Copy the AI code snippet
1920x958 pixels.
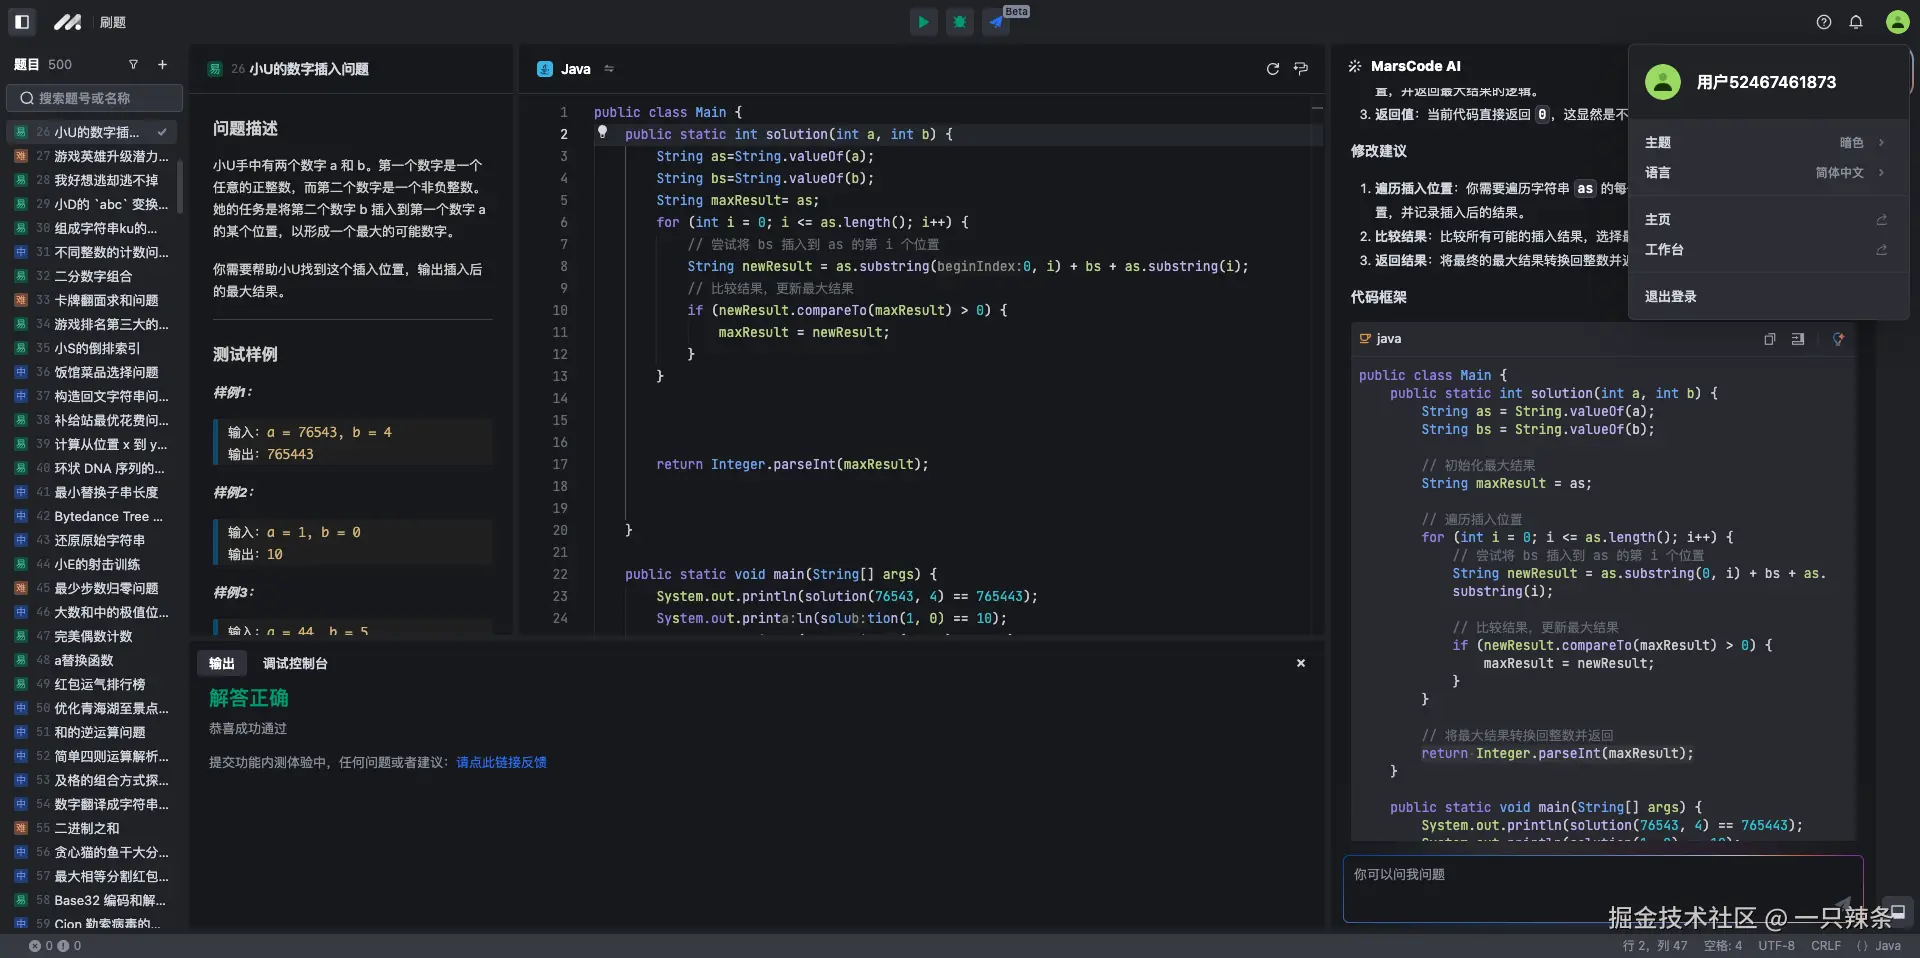(x=1769, y=339)
